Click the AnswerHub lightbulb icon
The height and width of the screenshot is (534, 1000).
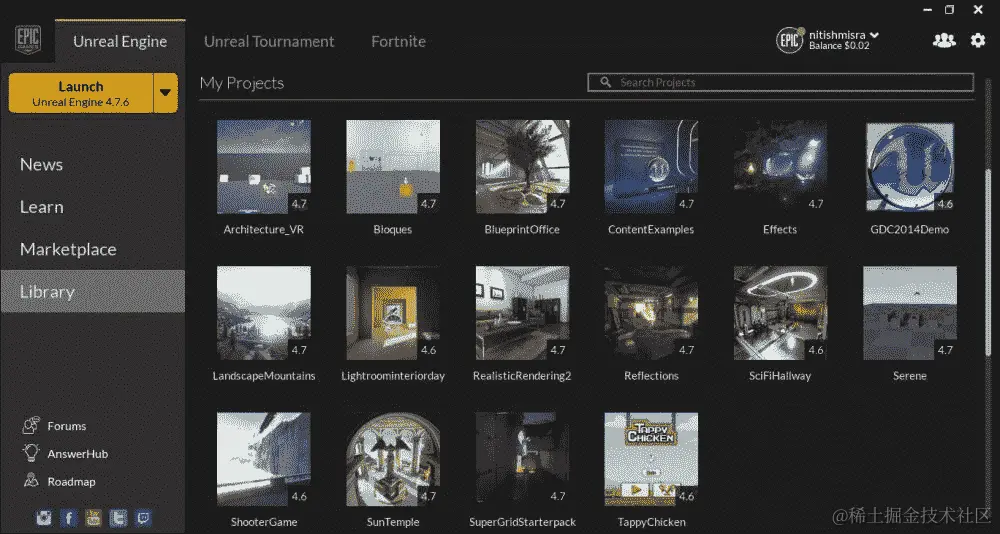(31, 453)
